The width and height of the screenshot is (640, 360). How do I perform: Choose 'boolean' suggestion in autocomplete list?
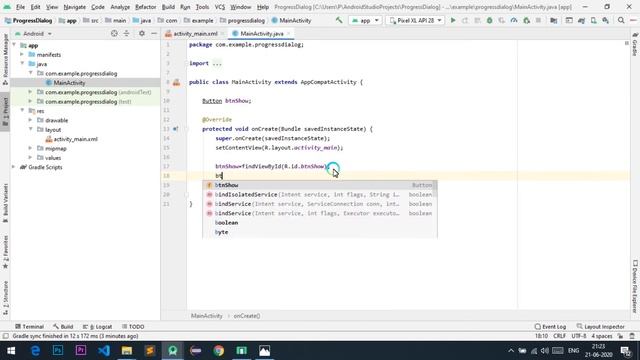319,223
